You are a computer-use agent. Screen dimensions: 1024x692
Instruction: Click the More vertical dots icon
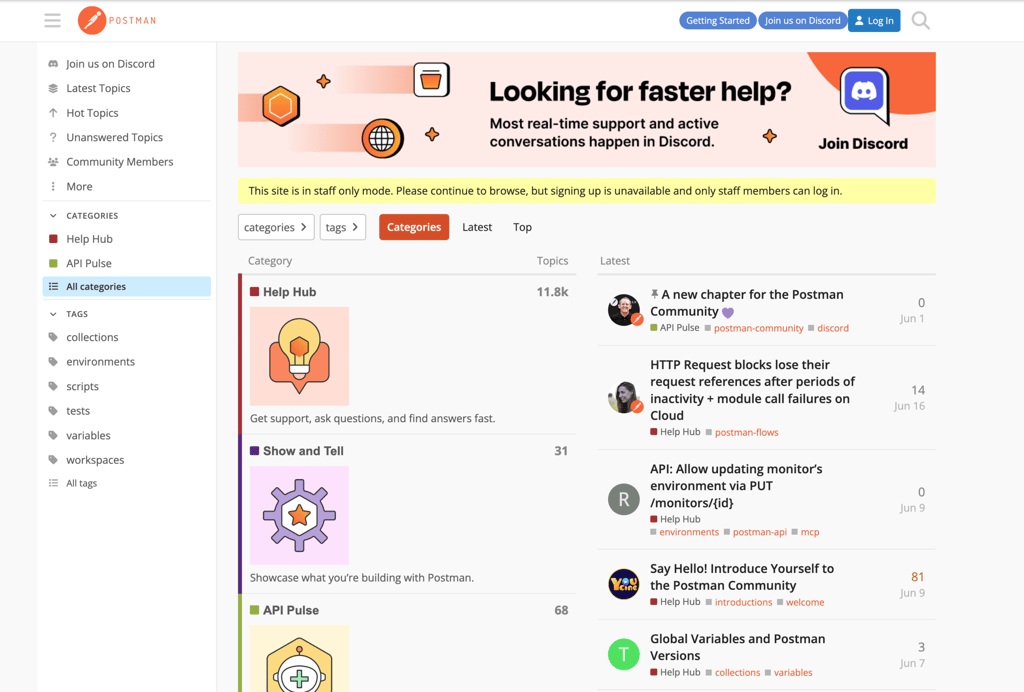54,187
